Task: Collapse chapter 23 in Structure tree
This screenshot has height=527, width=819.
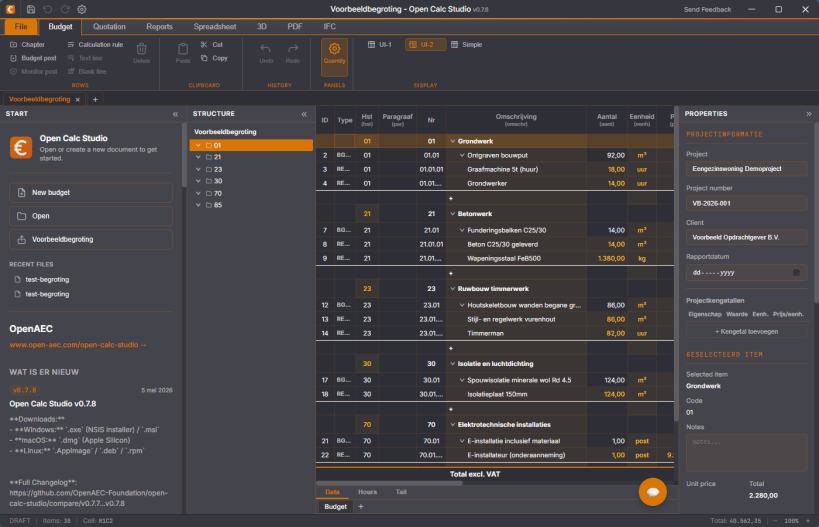Action: click(198, 169)
